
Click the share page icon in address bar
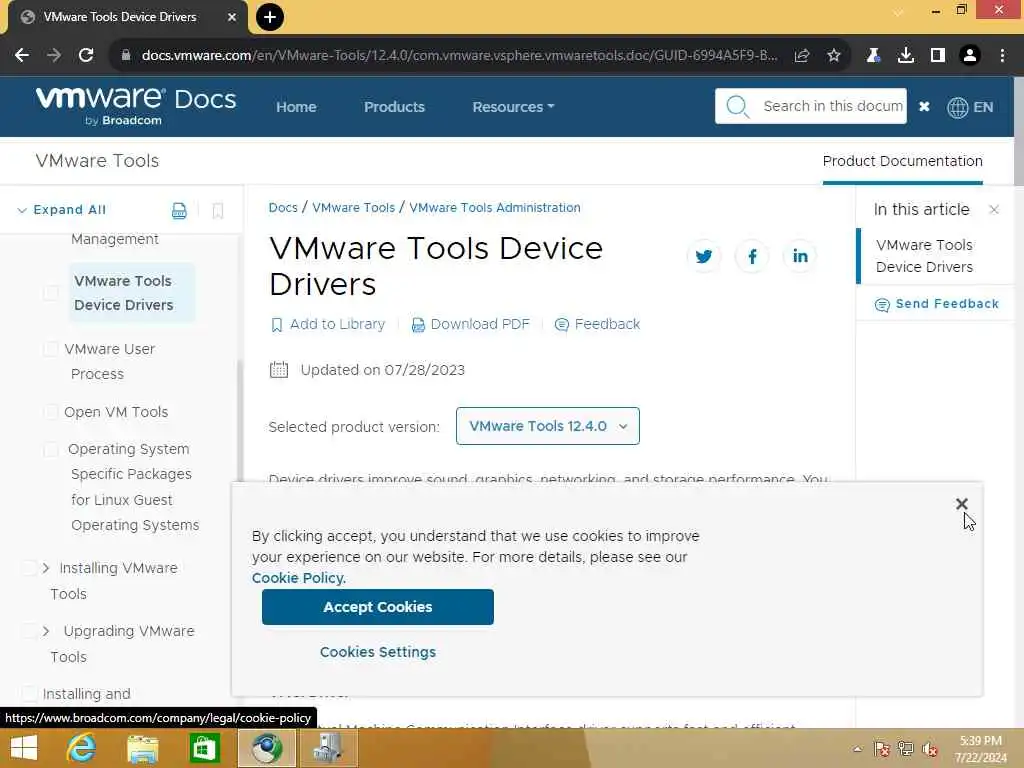point(802,56)
